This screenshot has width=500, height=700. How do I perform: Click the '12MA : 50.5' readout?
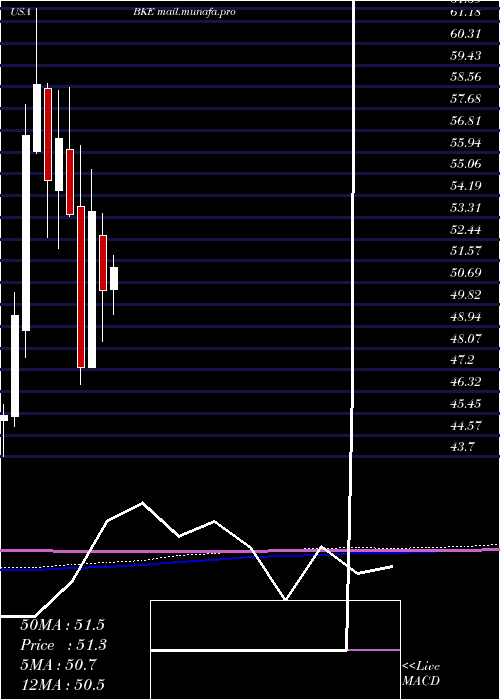click(62, 684)
